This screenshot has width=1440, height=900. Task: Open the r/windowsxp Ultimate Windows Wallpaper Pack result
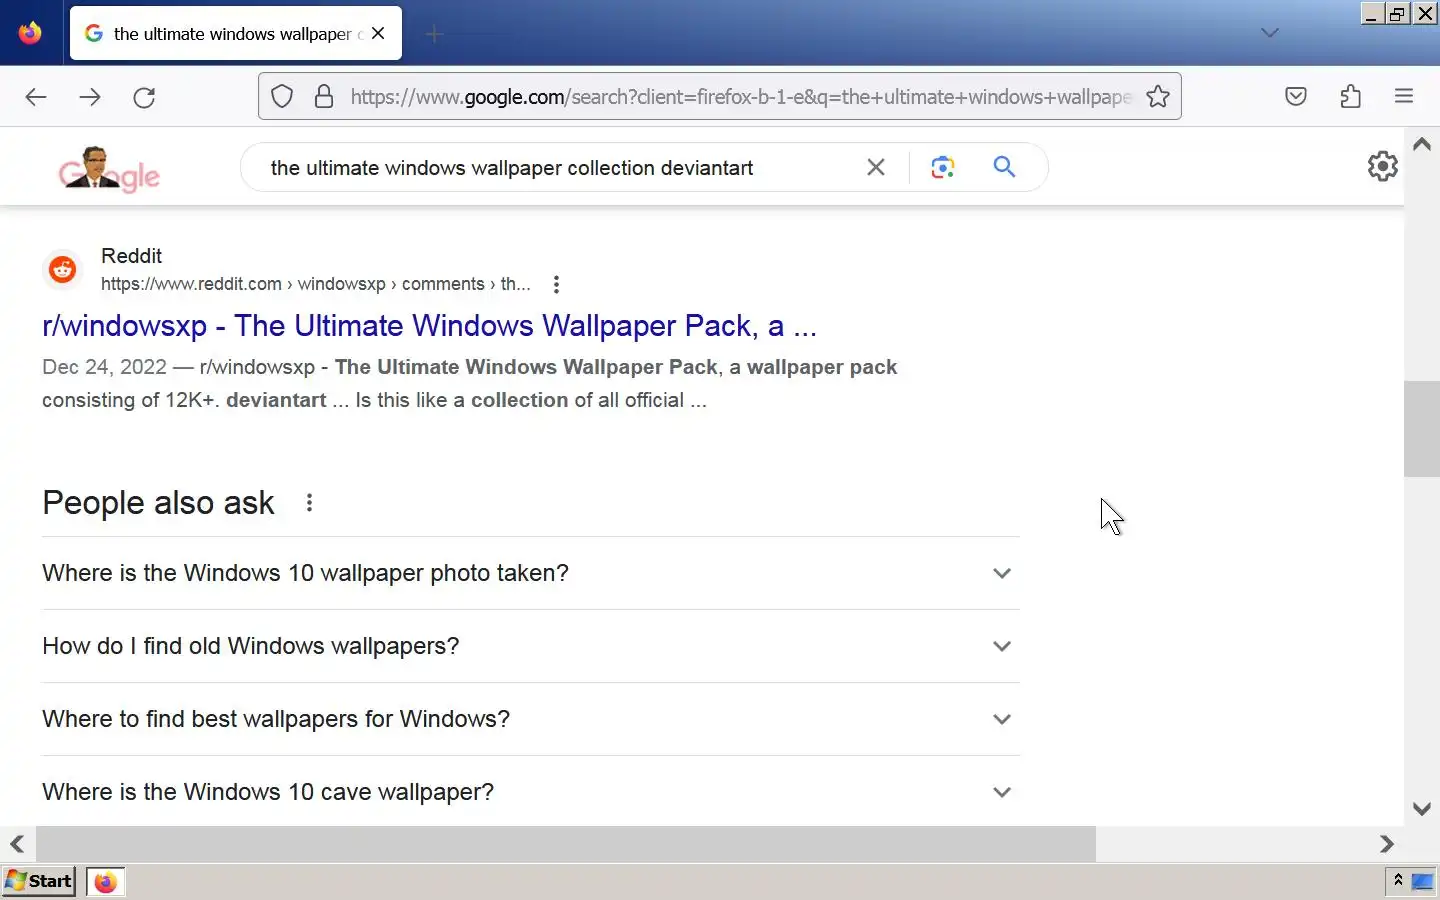[x=430, y=326]
